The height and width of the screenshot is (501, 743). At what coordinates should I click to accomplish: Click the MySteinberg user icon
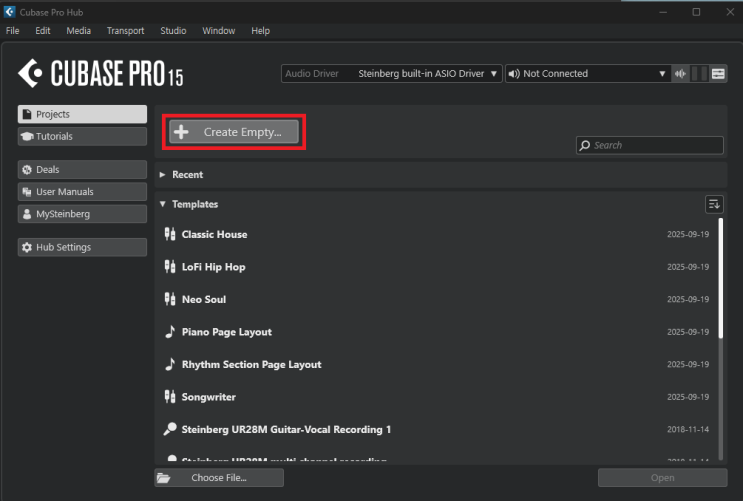coord(27,214)
